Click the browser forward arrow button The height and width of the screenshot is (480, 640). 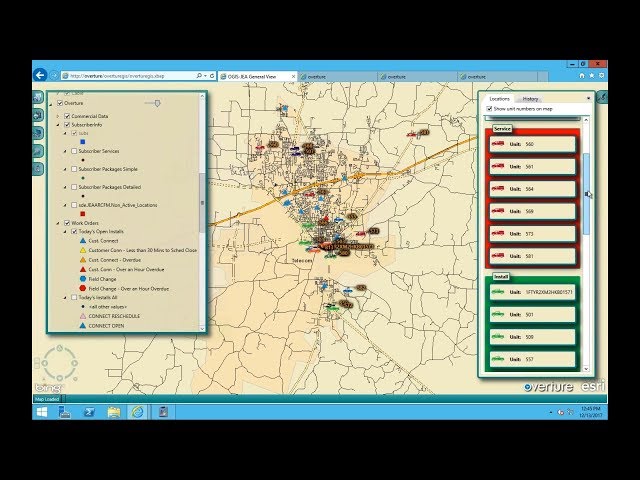pos(53,76)
